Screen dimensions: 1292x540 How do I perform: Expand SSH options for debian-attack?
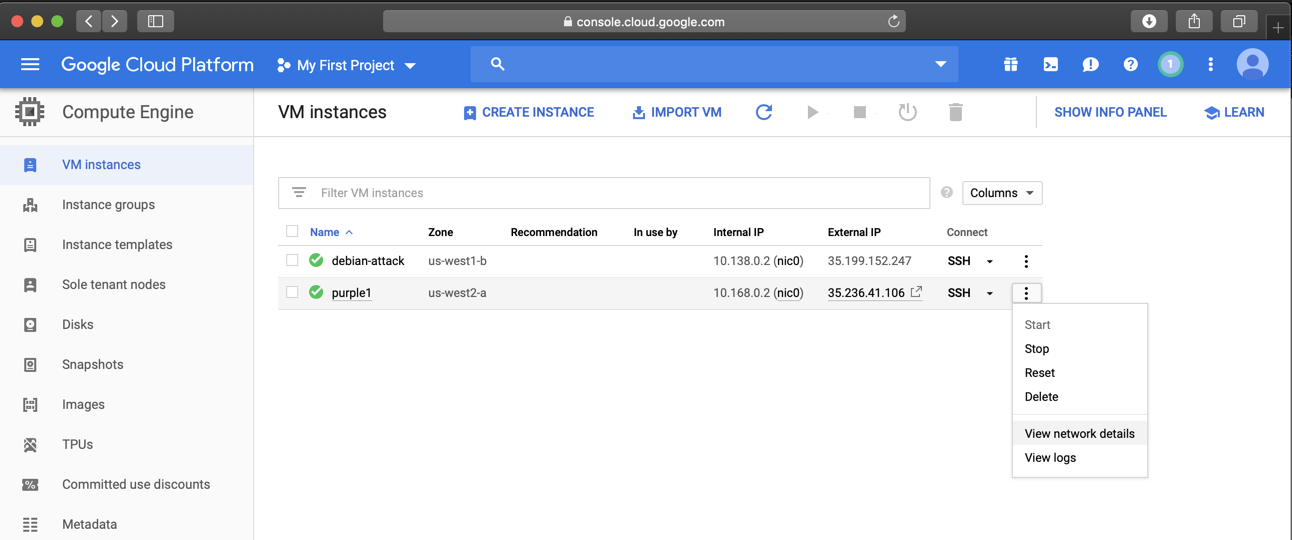(x=990, y=261)
